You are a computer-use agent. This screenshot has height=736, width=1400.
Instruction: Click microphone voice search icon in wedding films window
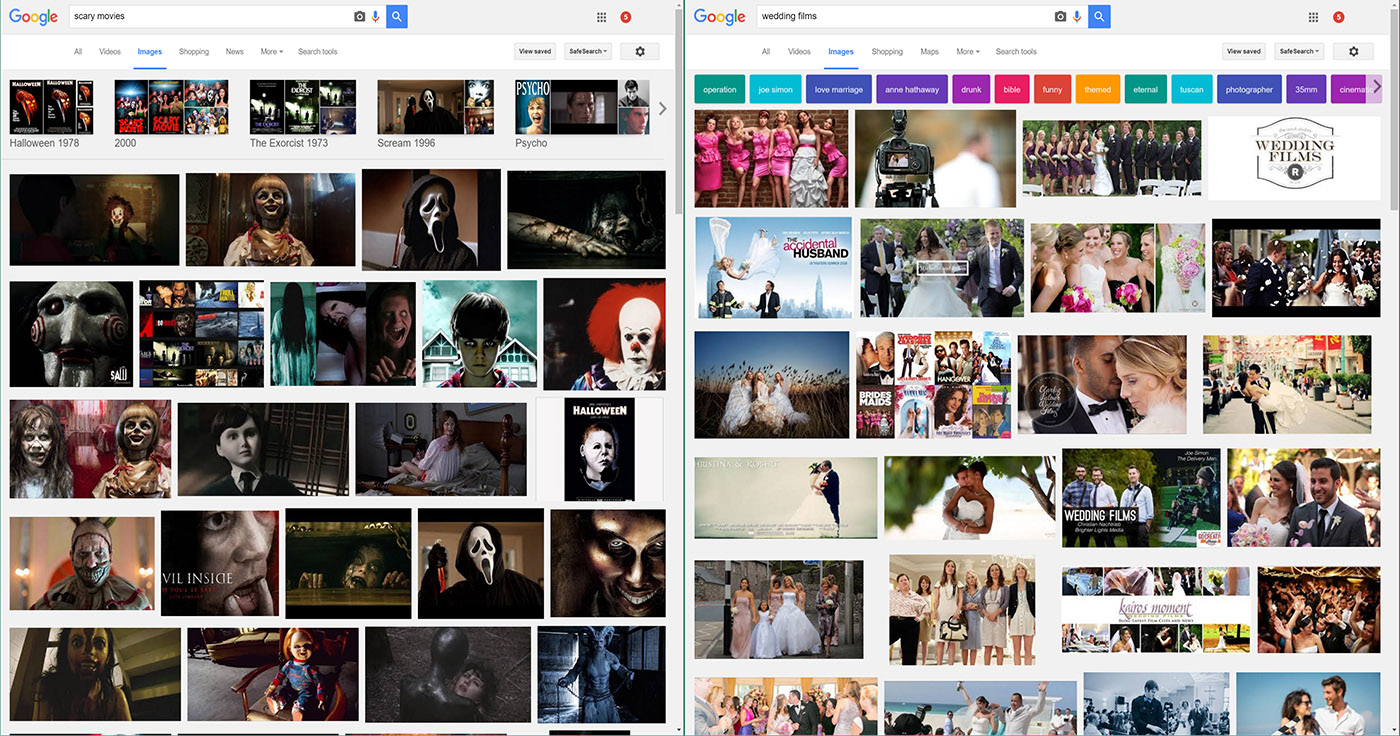point(1077,17)
